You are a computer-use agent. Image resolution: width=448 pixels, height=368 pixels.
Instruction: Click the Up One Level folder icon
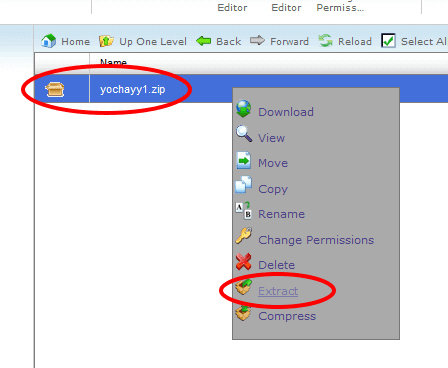[106, 41]
